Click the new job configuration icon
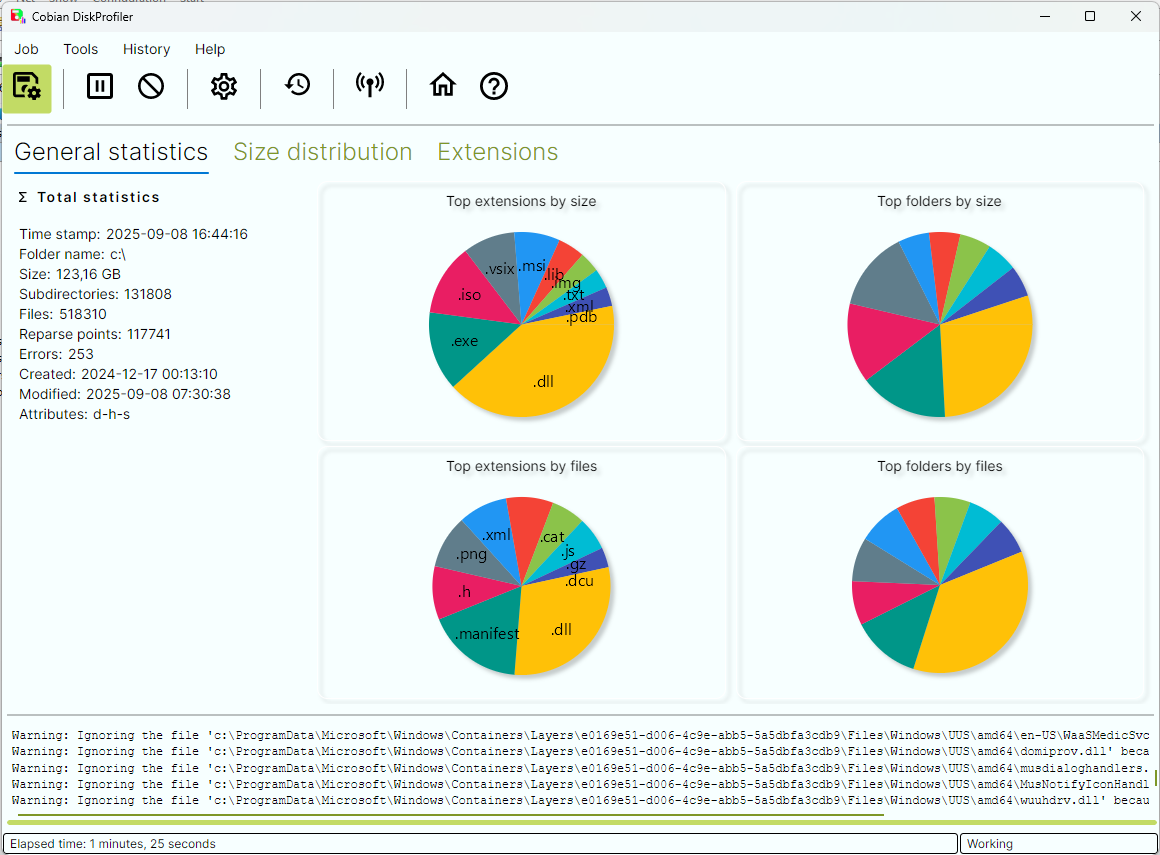Image resolution: width=1160 pixels, height=855 pixels. [27, 87]
